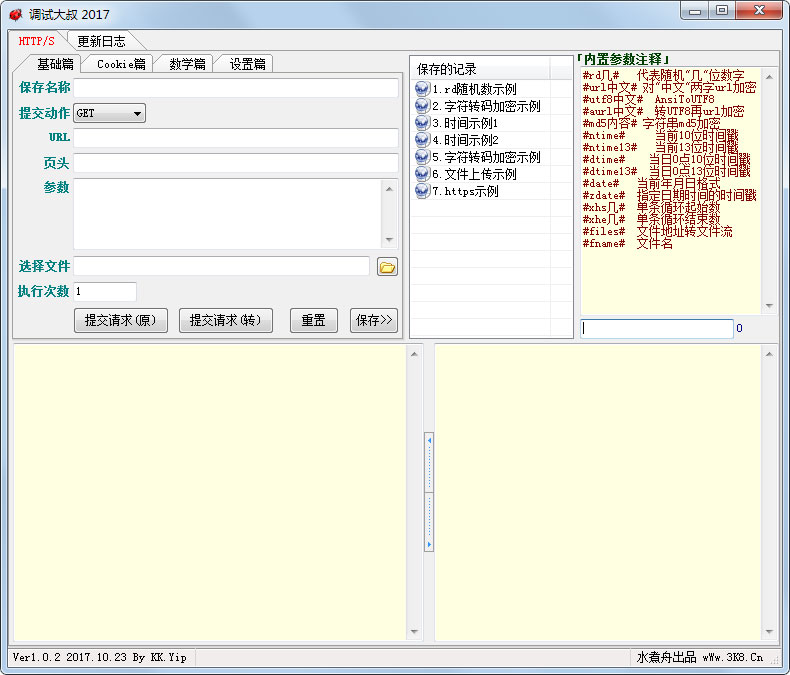Click the 保存的记录 column header

coord(481,69)
